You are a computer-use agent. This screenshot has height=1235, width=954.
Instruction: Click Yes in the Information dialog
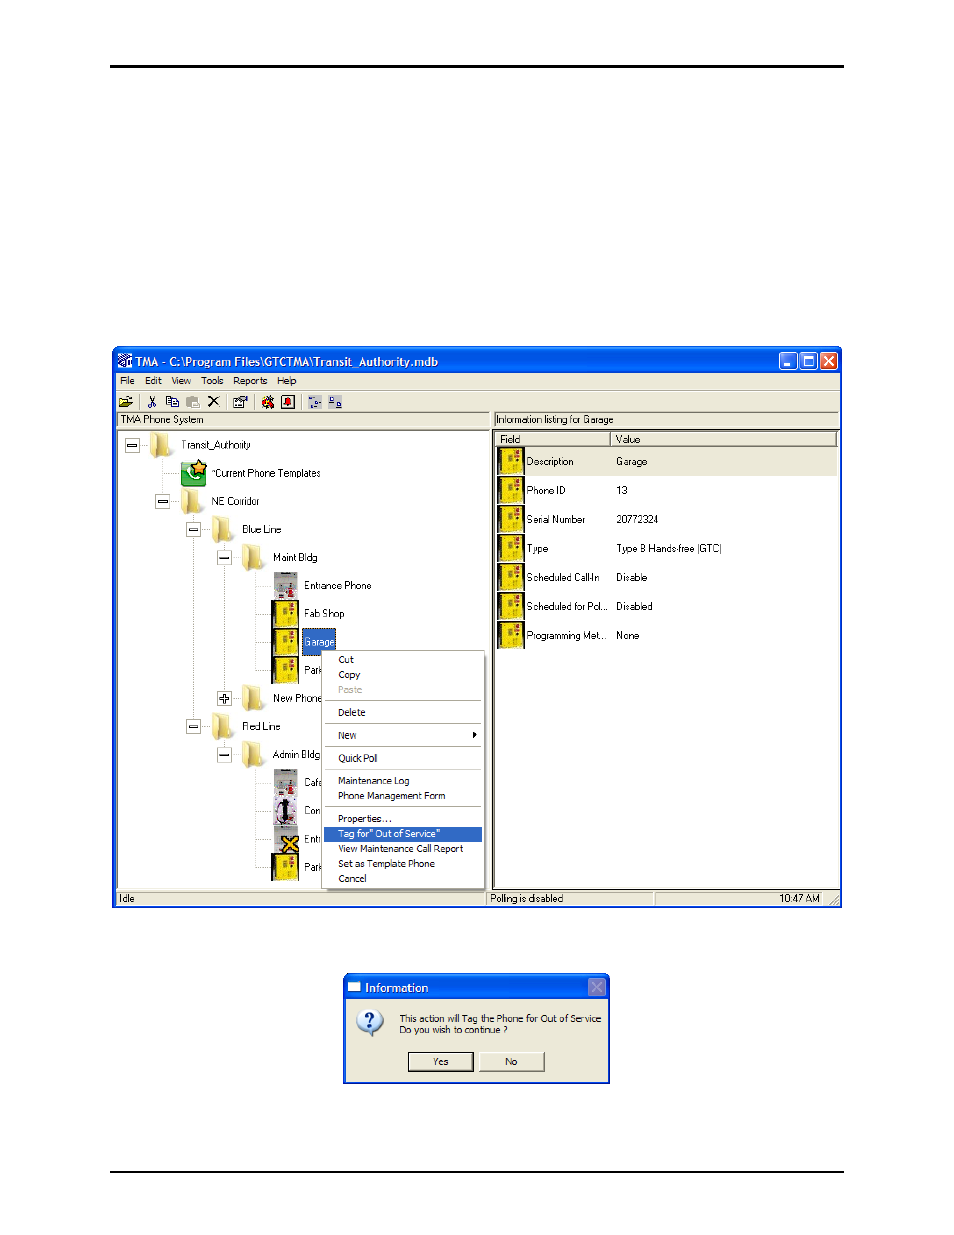pyautogui.click(x=441, y=1062)
